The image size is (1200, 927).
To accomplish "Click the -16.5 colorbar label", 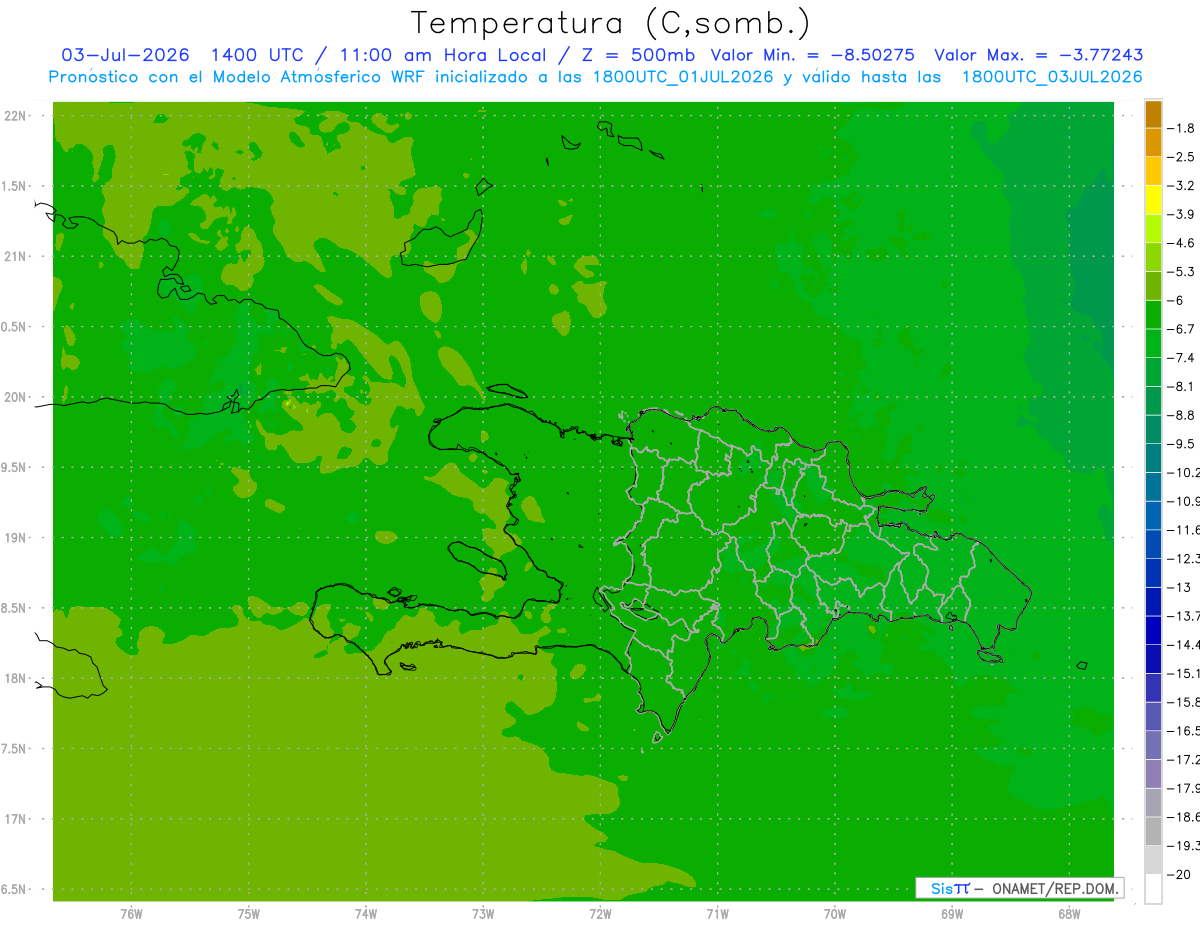I will (1184, 731).
